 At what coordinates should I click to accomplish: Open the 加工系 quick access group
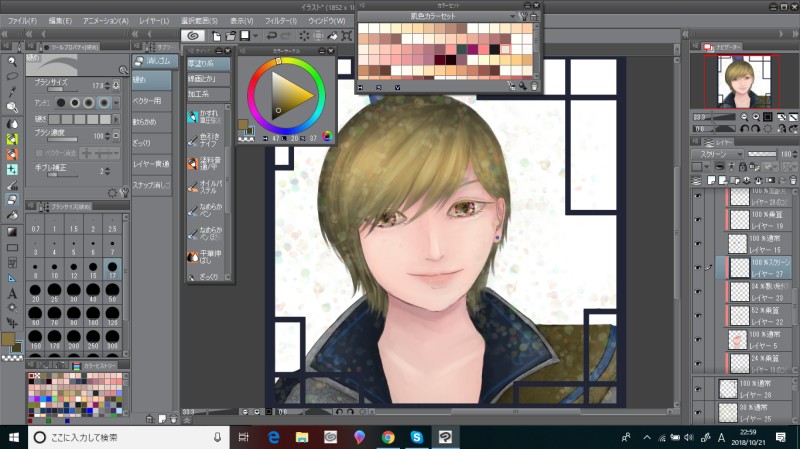tap(208, 94)
